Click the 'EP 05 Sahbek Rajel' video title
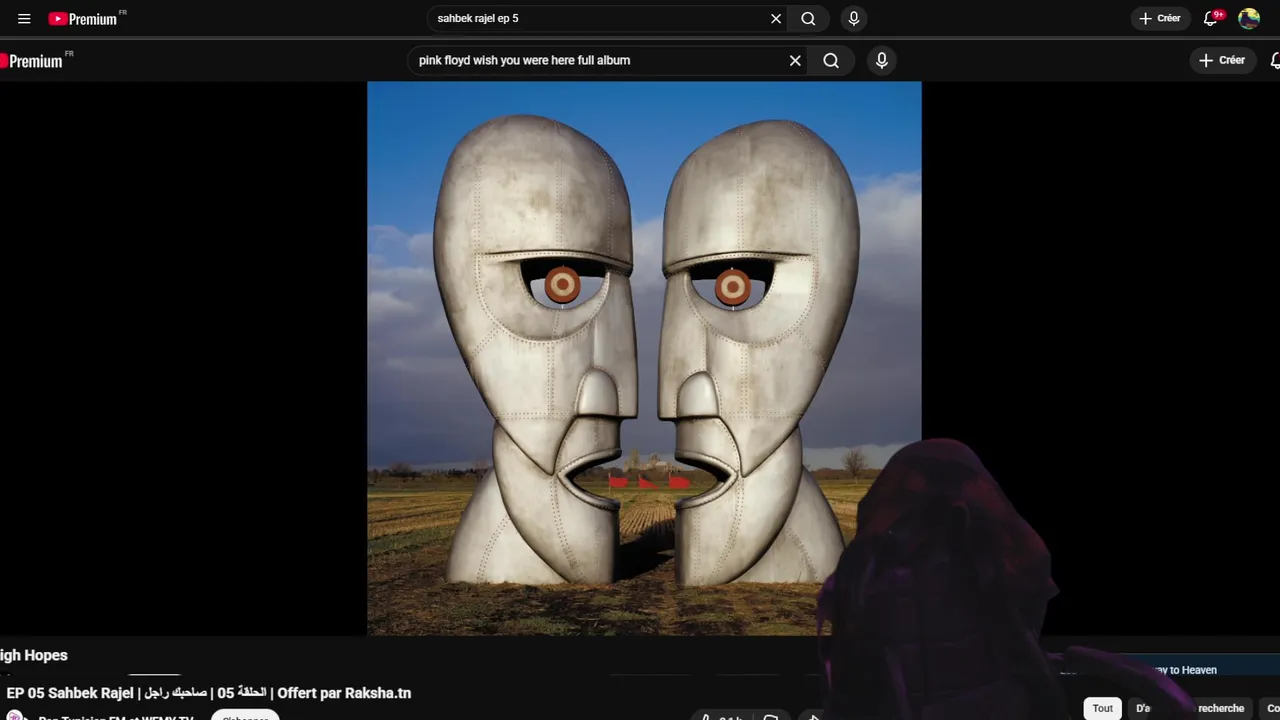 tap(209, 693)
